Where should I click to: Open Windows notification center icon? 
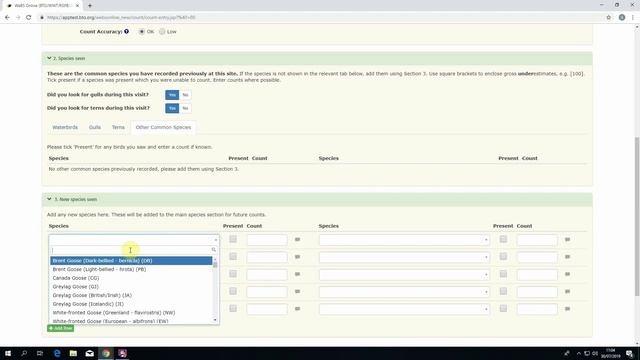630,353
